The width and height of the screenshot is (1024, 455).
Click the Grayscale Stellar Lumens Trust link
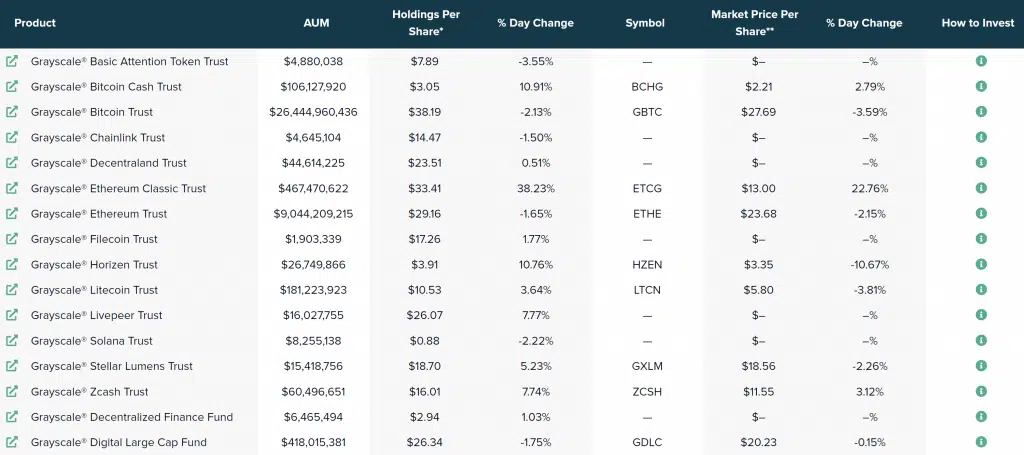tap(112, 366)
